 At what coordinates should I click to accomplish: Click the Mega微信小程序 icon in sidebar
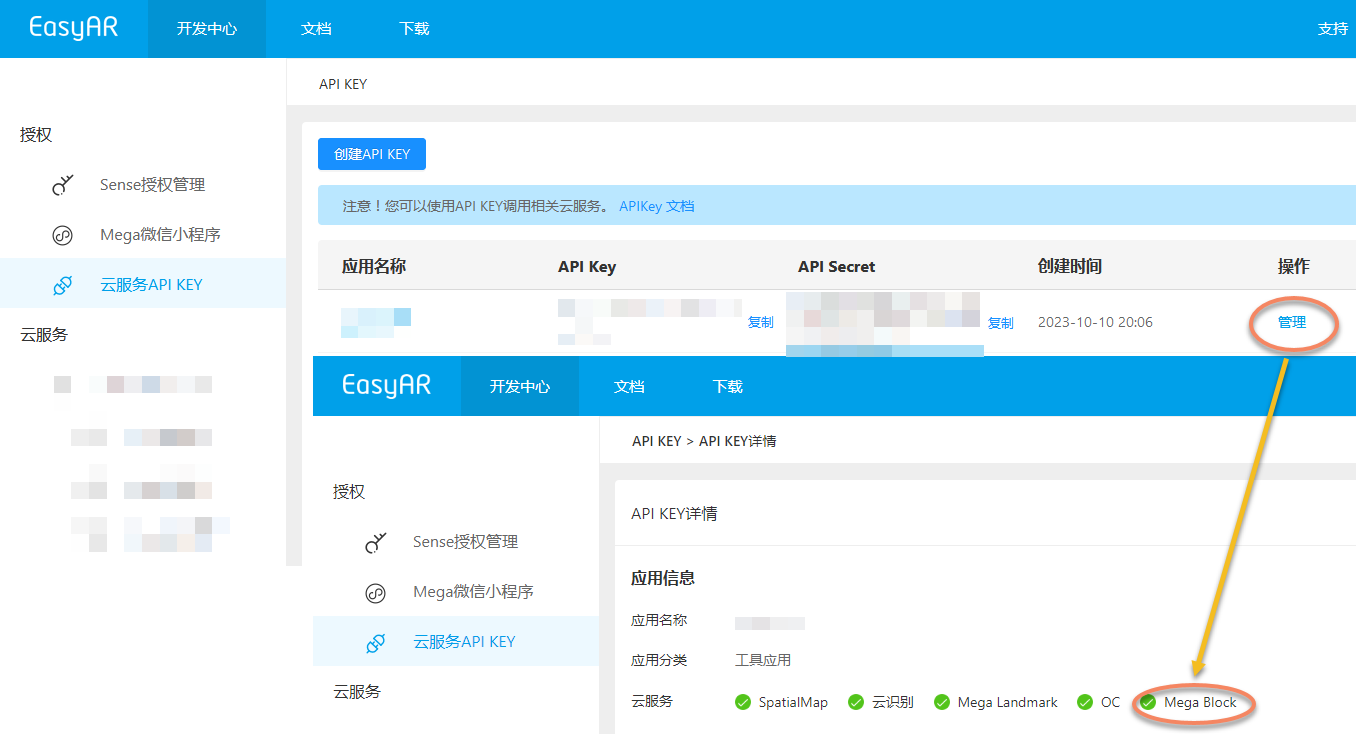pos(63,234)
